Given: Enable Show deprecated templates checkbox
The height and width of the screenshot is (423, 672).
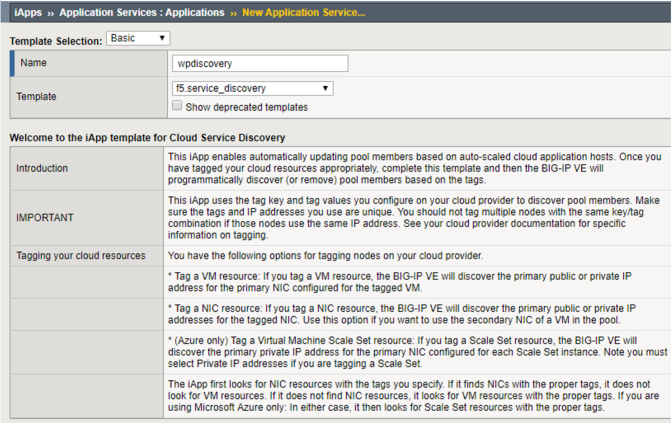Looking at the screenshot, I should coord(177,105).
